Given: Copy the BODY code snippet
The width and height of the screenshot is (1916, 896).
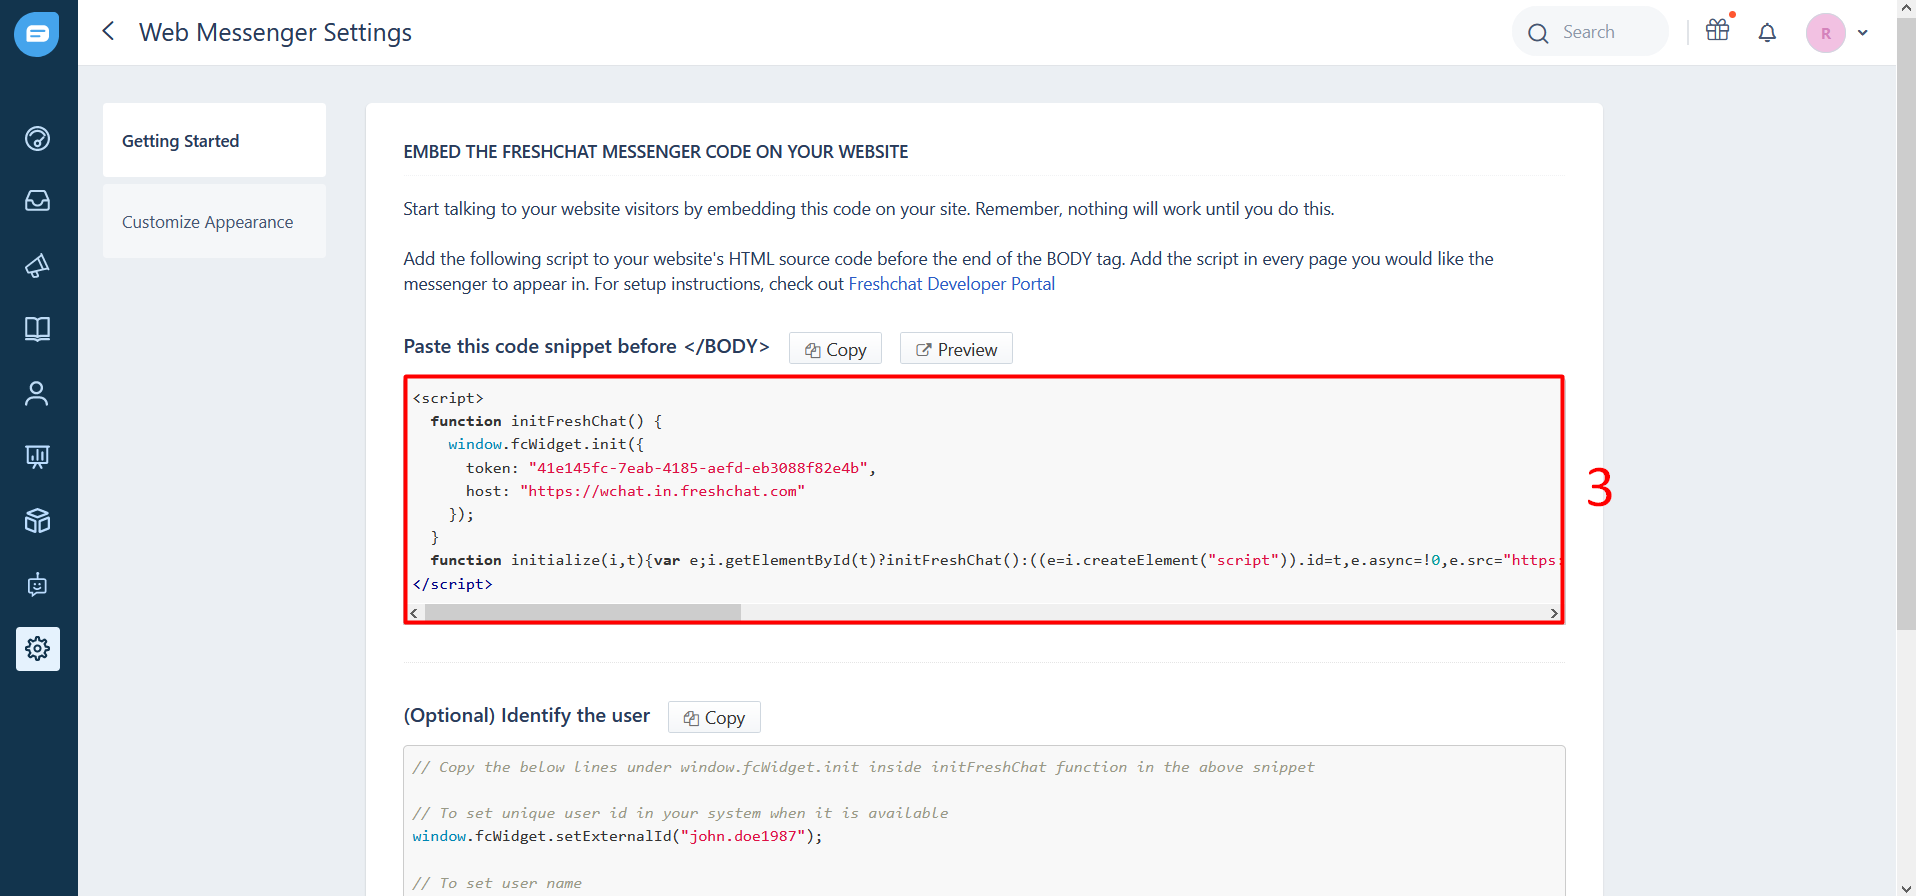Looking at the screenshot, I should [835, 349].
